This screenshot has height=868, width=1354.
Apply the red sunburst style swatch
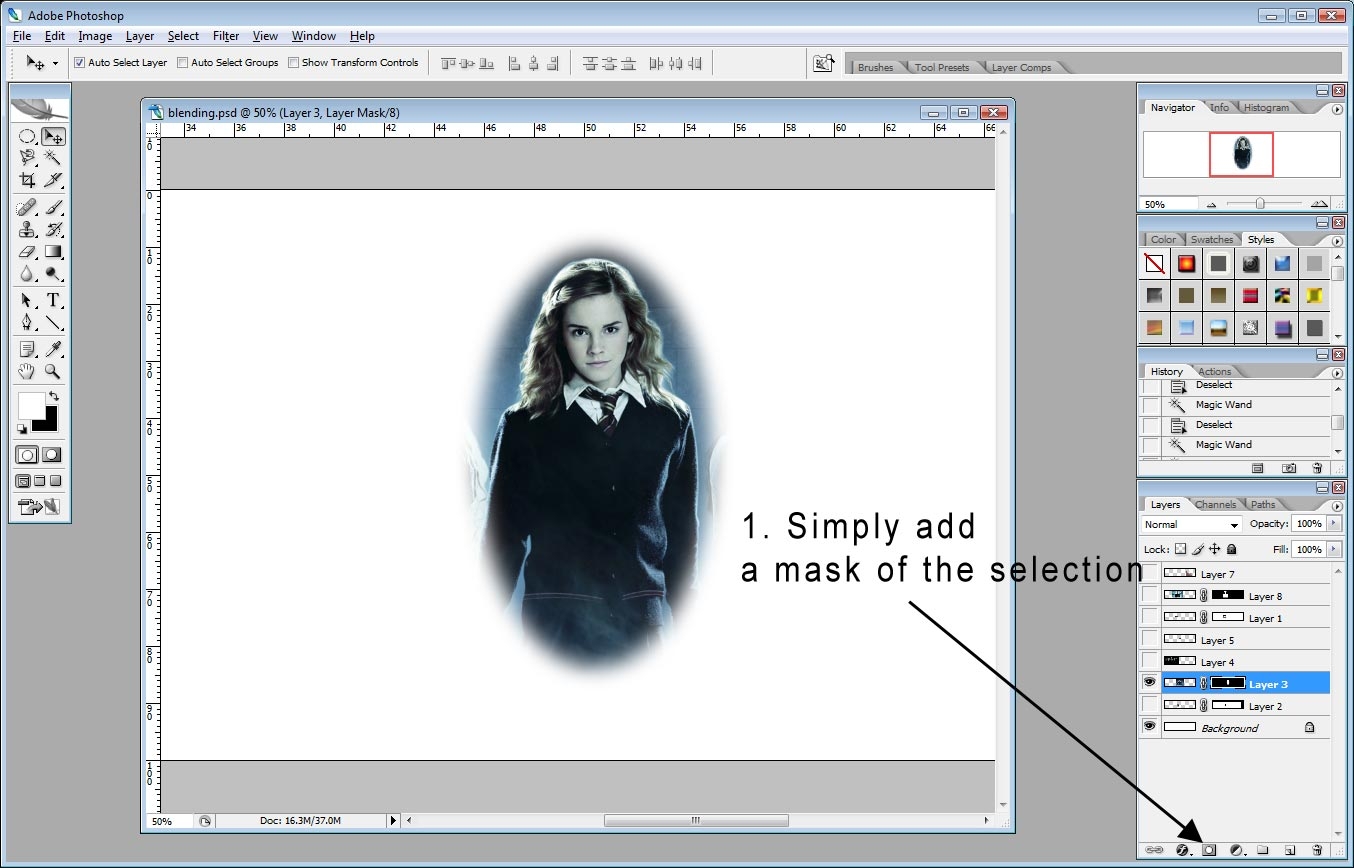tap(1186, 264)
